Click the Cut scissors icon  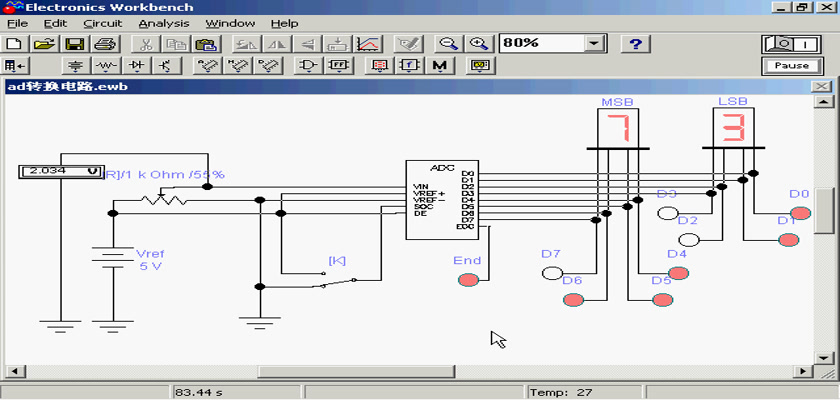click(x=145, y=43)
